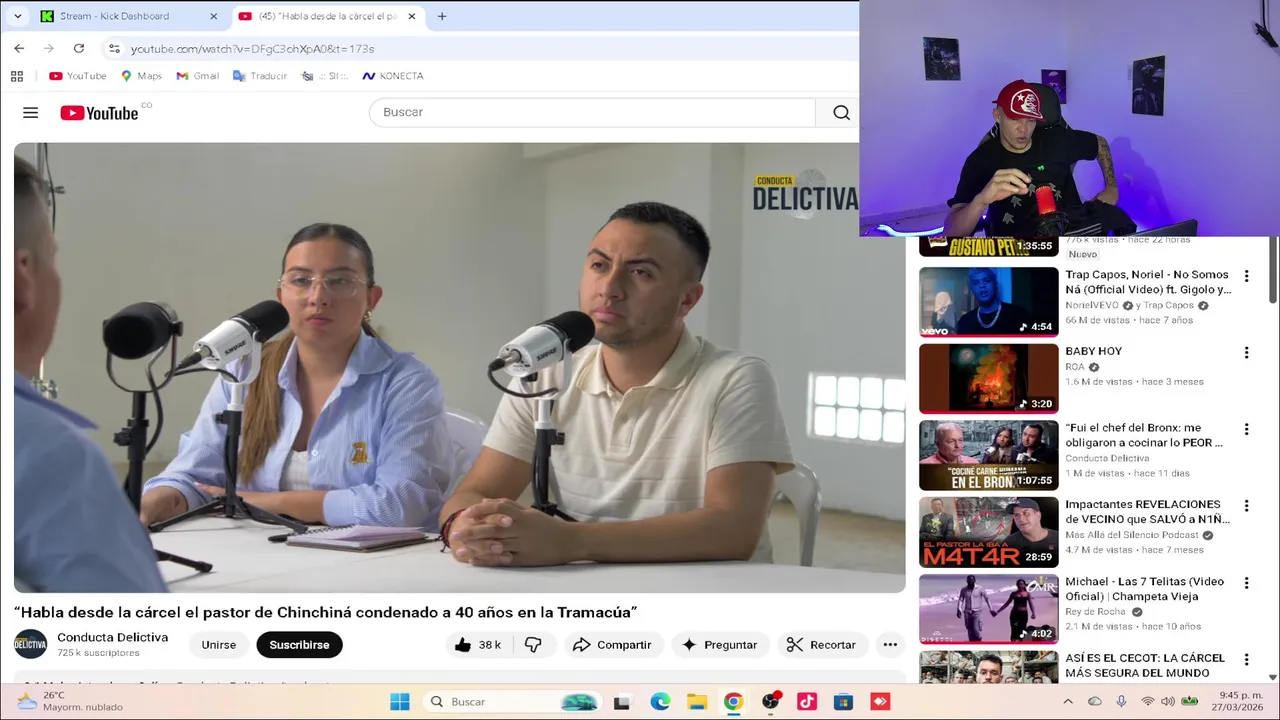1280x720 pixels.
Task: Open TikTok app from taskbar
Action: 807,702
